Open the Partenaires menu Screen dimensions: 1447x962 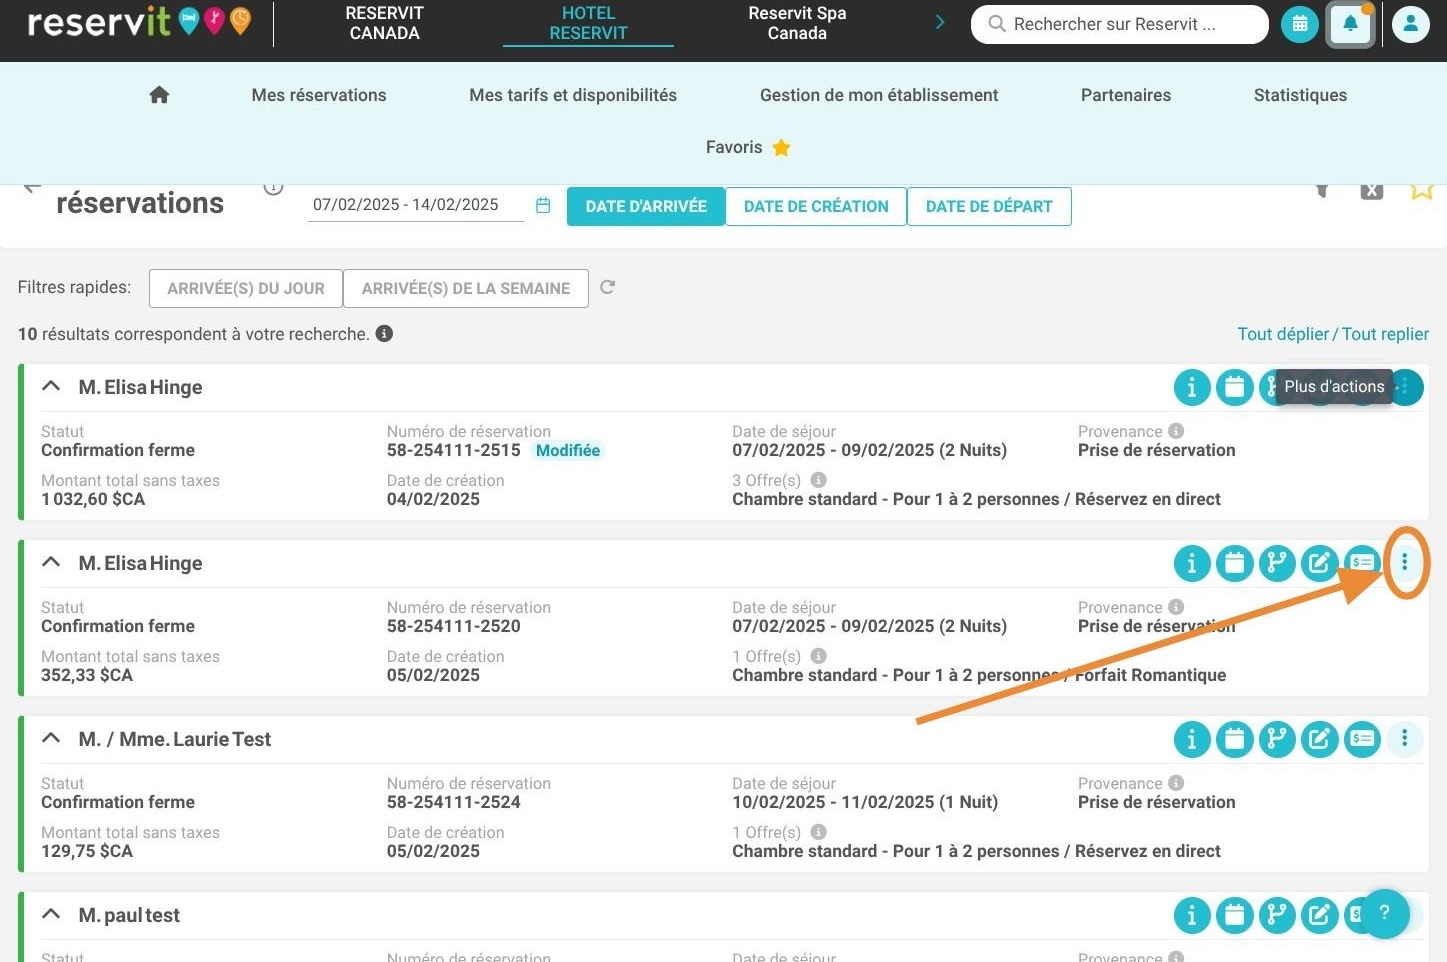coord(1126,95)
